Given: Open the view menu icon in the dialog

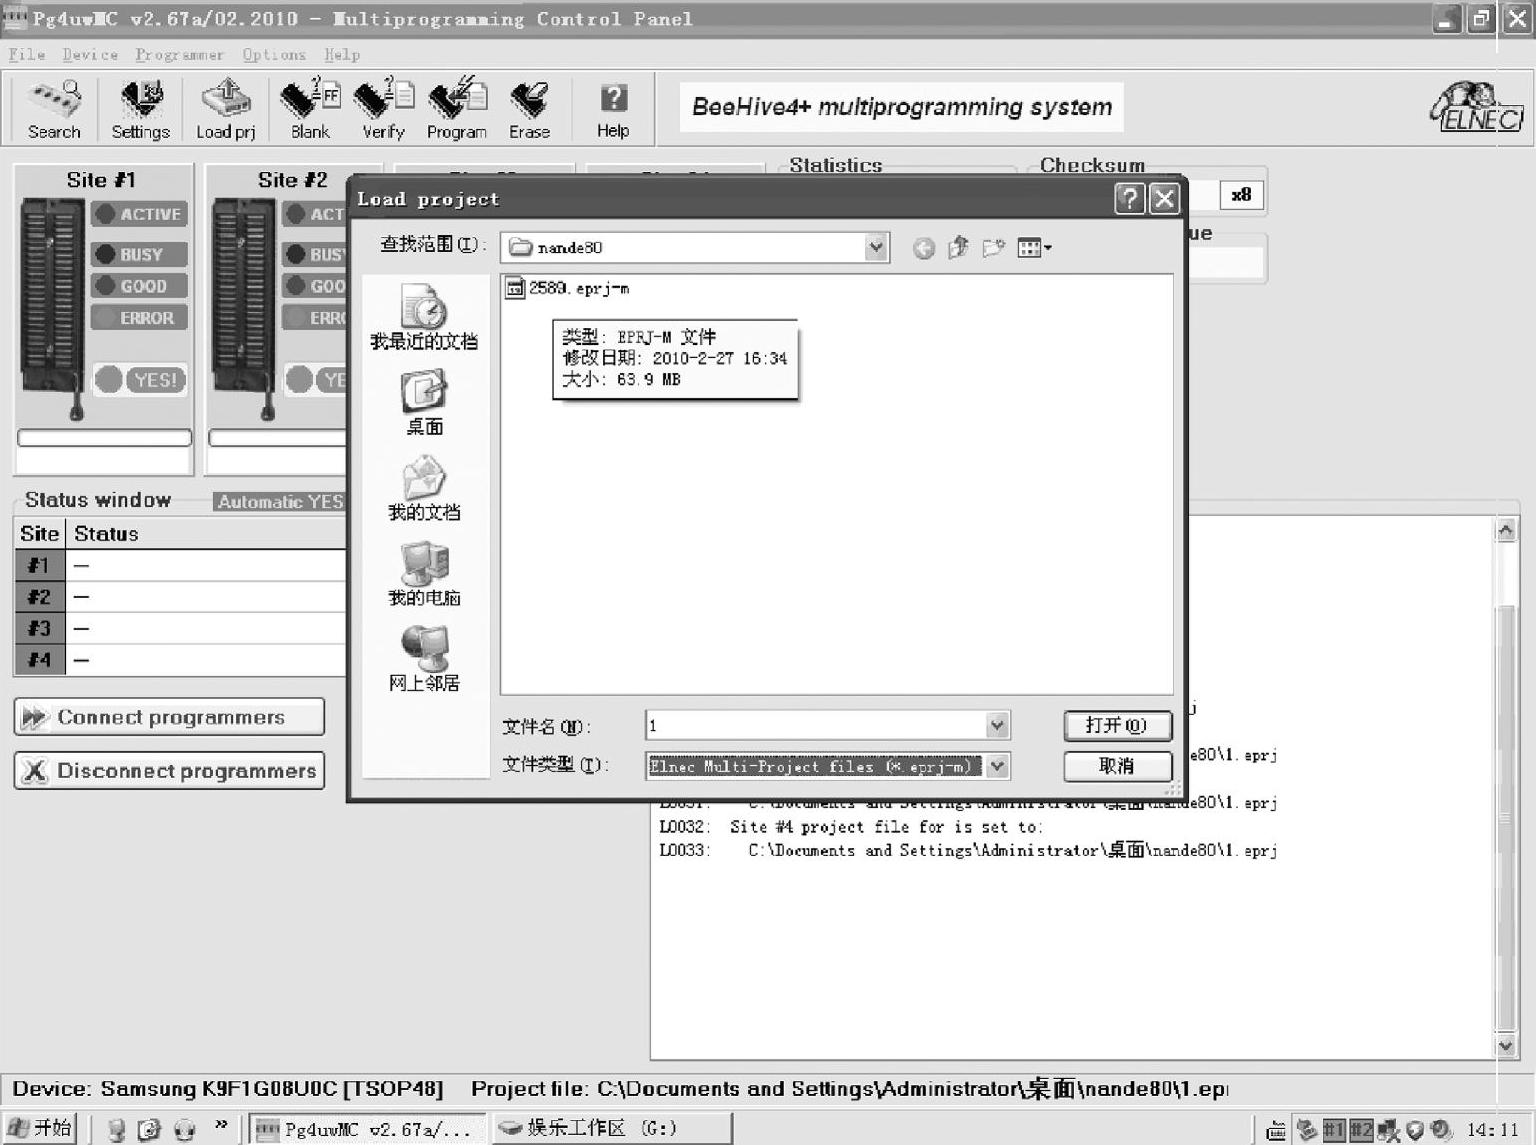Looking at the screenshot, I should (1034, 247).
